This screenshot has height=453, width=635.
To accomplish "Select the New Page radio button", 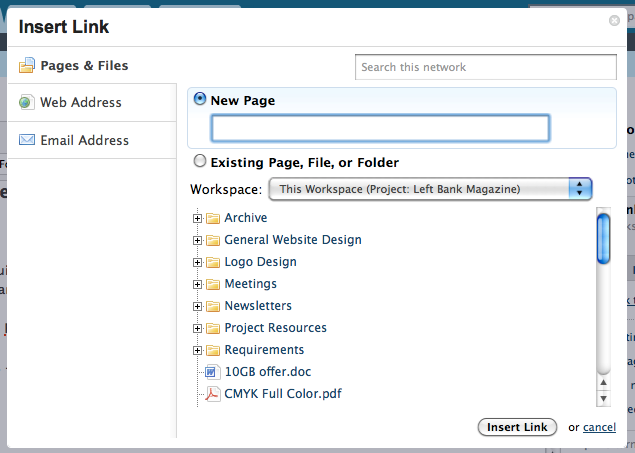I will pos(200,100).
